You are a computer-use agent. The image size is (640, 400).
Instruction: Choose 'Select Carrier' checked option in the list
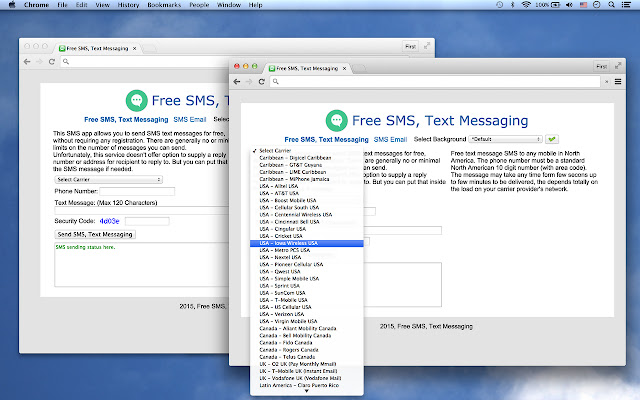(307, 151)
